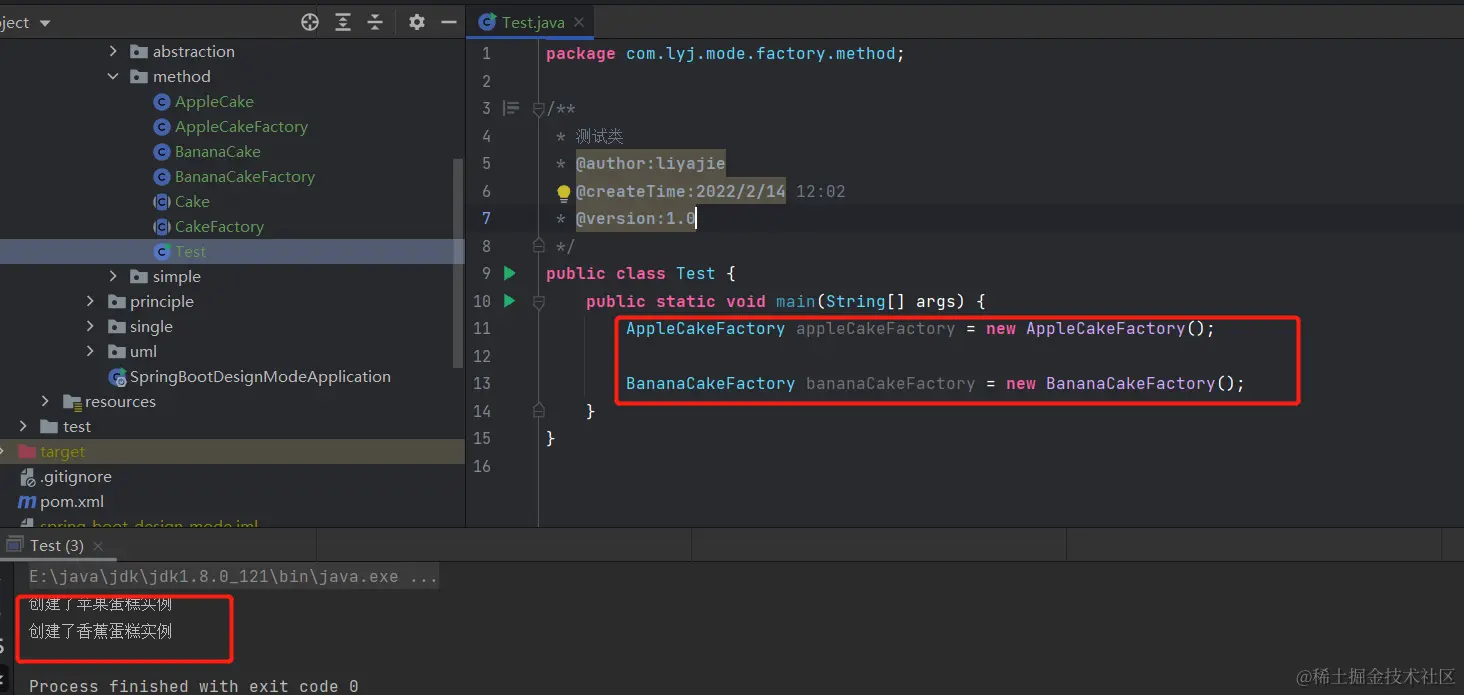Close the Test (3) run tab

click(x=98, y=546)
